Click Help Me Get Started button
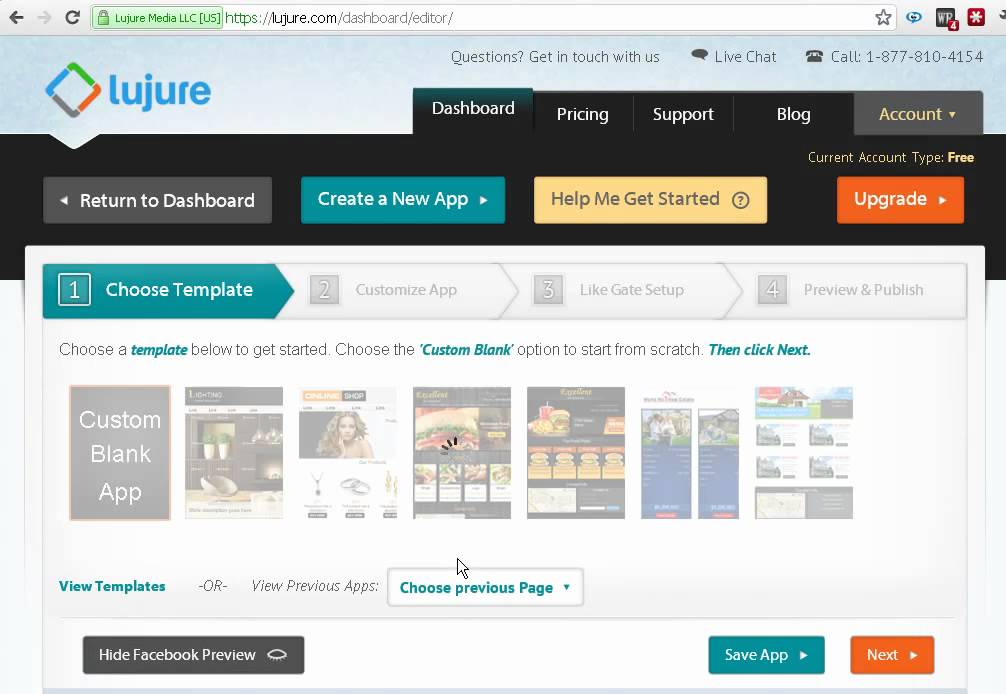1006x694 pixels. (x=651, y=199)
